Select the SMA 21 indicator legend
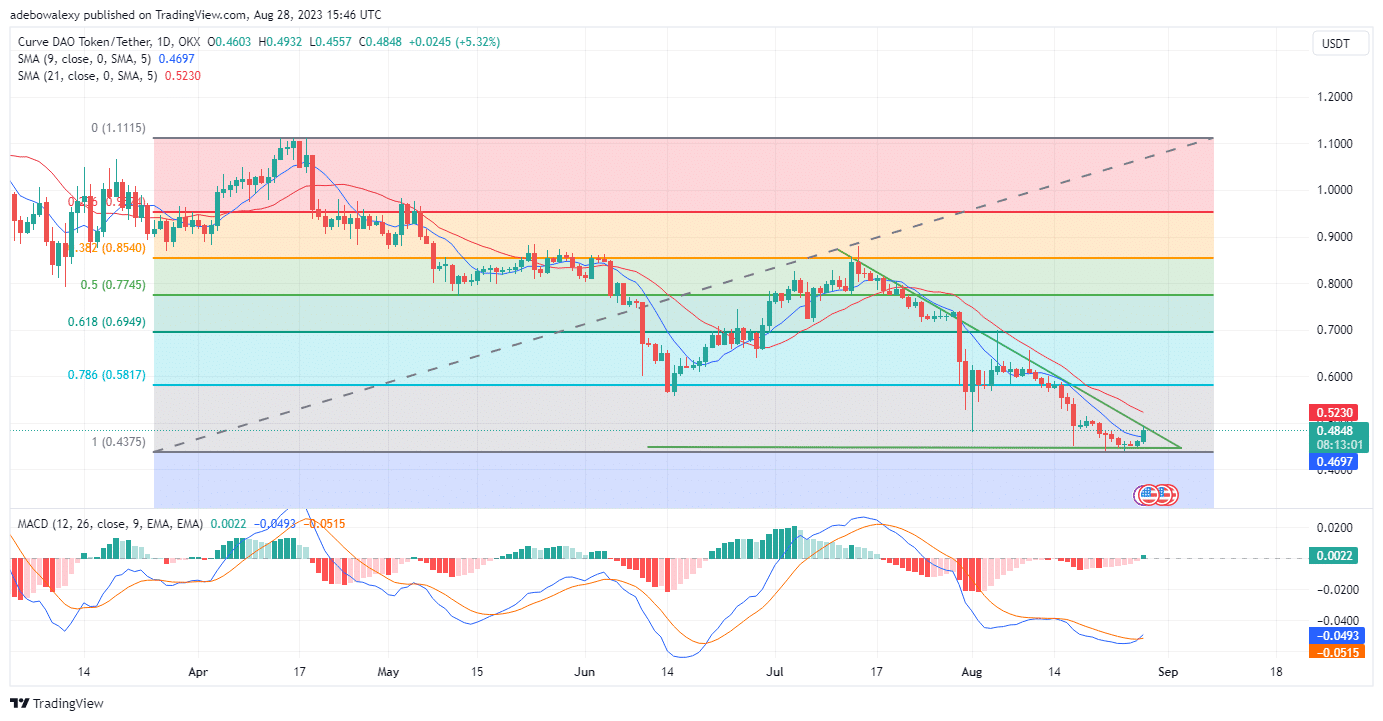This screenshot has height=721, width=1383. click(107, 77)
